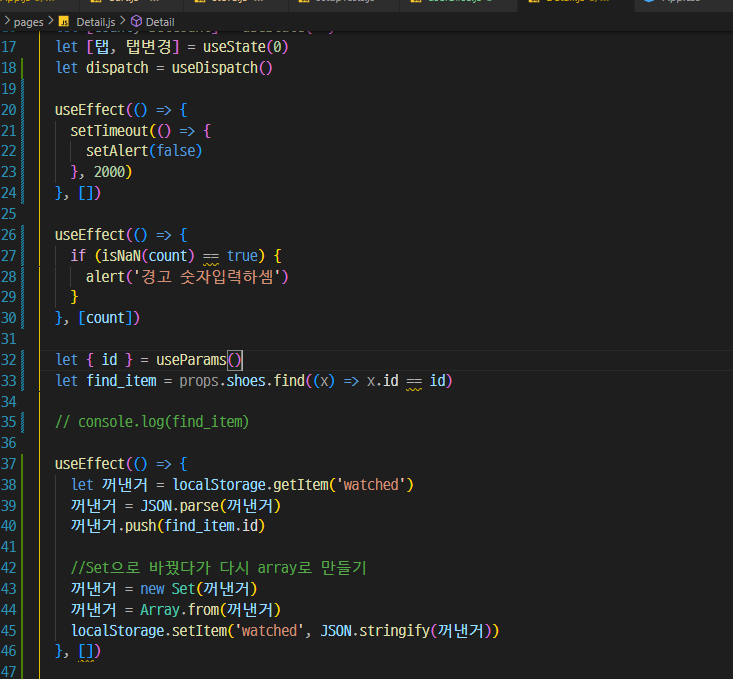Viewport: 733px width, 679px height.
Task: Click the push method on line 40
Action: pos(140,526)
